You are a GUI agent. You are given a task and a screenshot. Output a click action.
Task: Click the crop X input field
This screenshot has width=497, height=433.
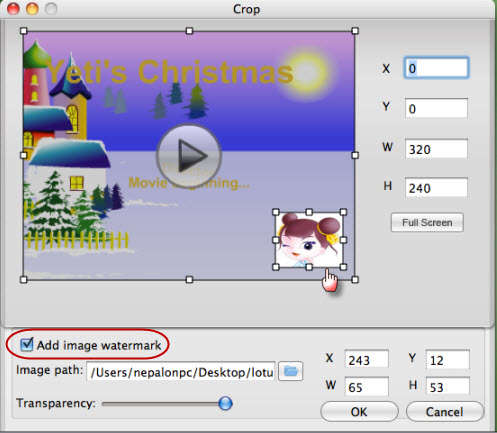point(436,68)
